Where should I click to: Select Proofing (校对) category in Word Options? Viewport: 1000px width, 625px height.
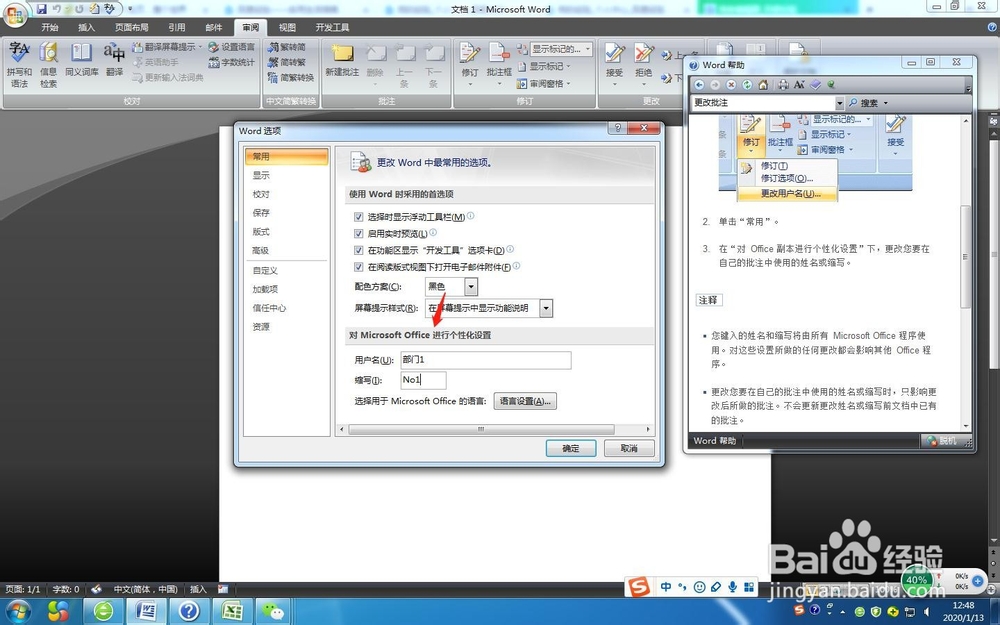[286, 194]
